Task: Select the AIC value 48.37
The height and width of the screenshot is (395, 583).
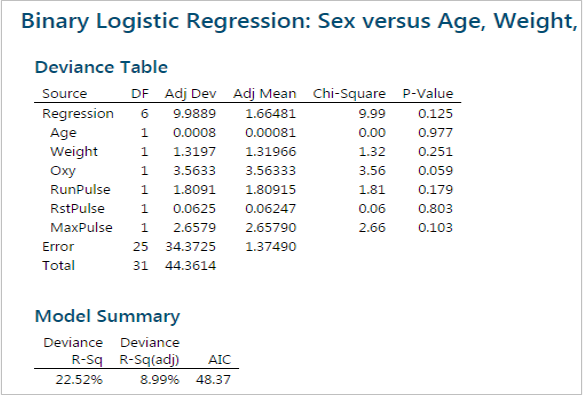Action: [213, 380]
